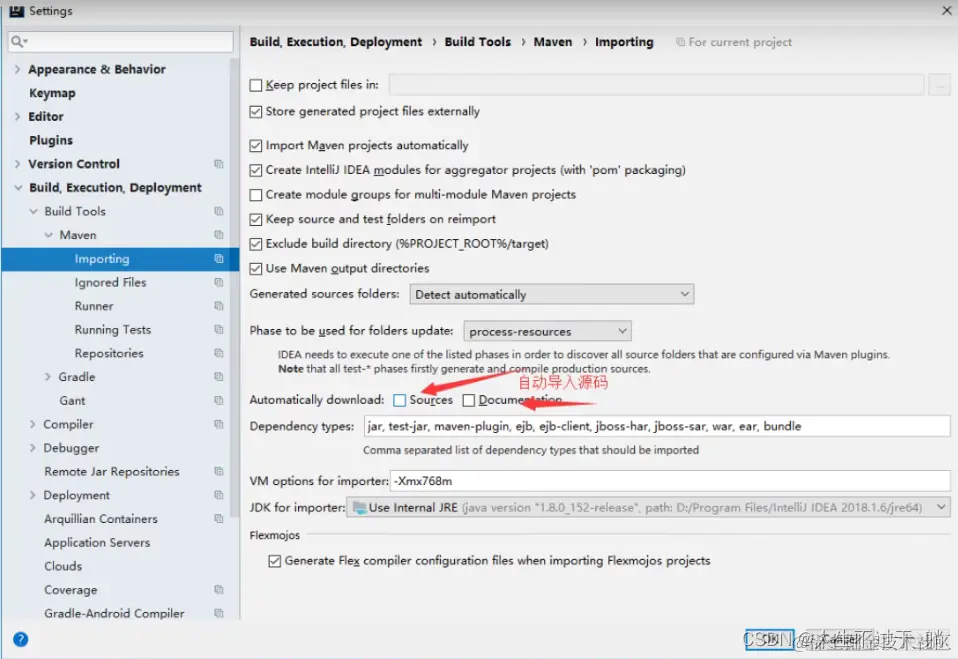The height and width of the screenshot is (659, 958).
Task: Click the help question mark icon
Action: (20, 639)
